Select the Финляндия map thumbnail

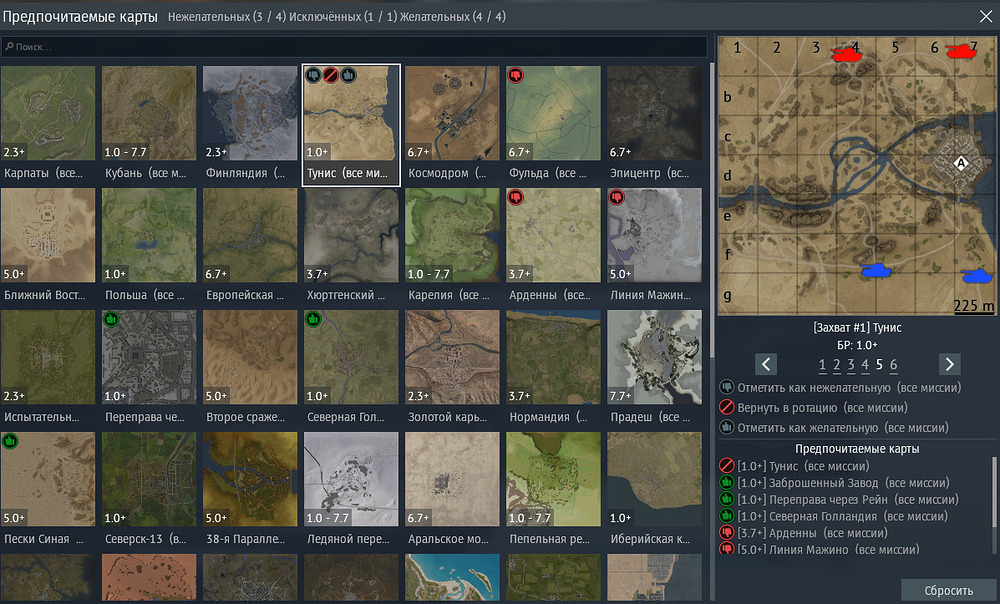point(250,113)
